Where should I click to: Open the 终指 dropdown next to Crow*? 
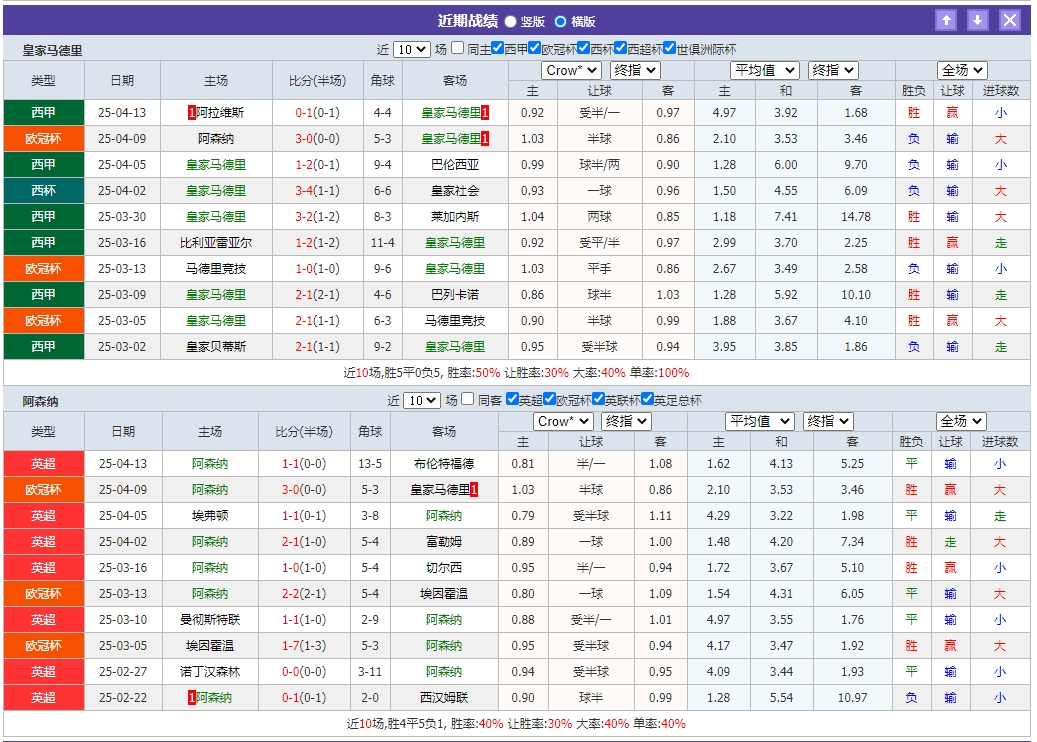636,70
